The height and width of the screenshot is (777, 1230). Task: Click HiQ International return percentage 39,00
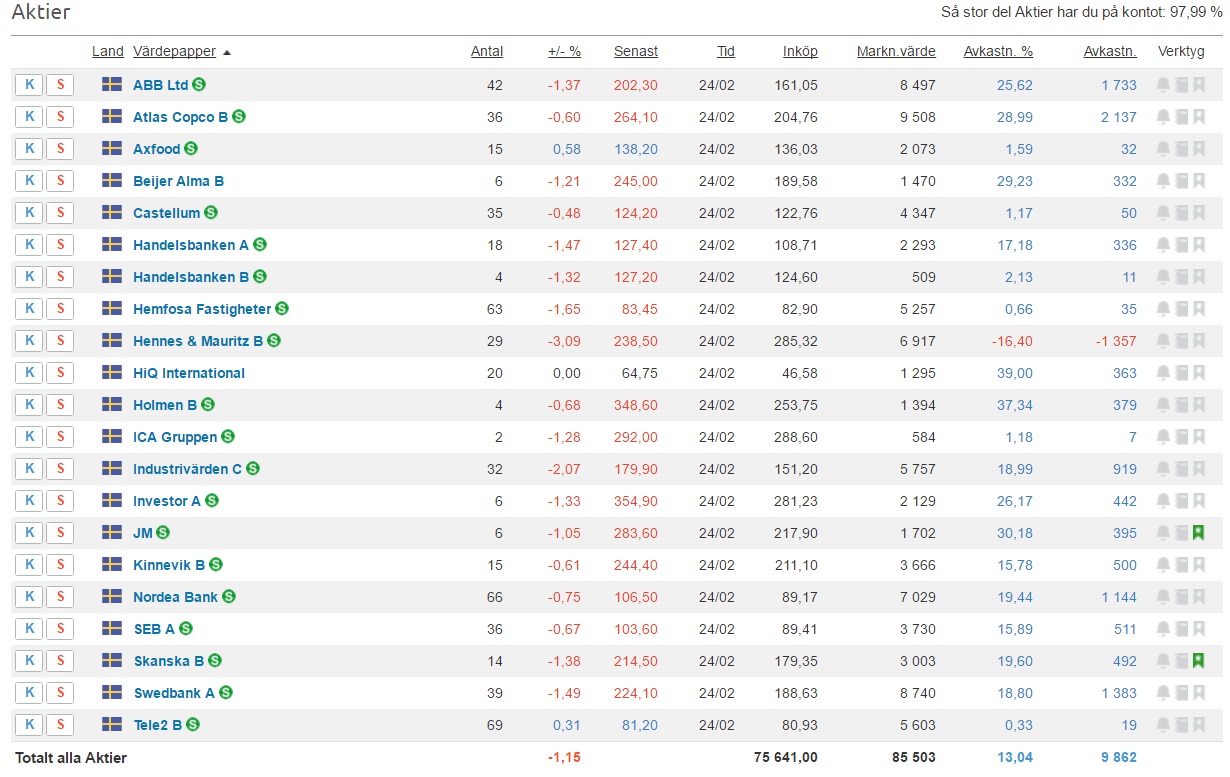tap(1015, 373)
